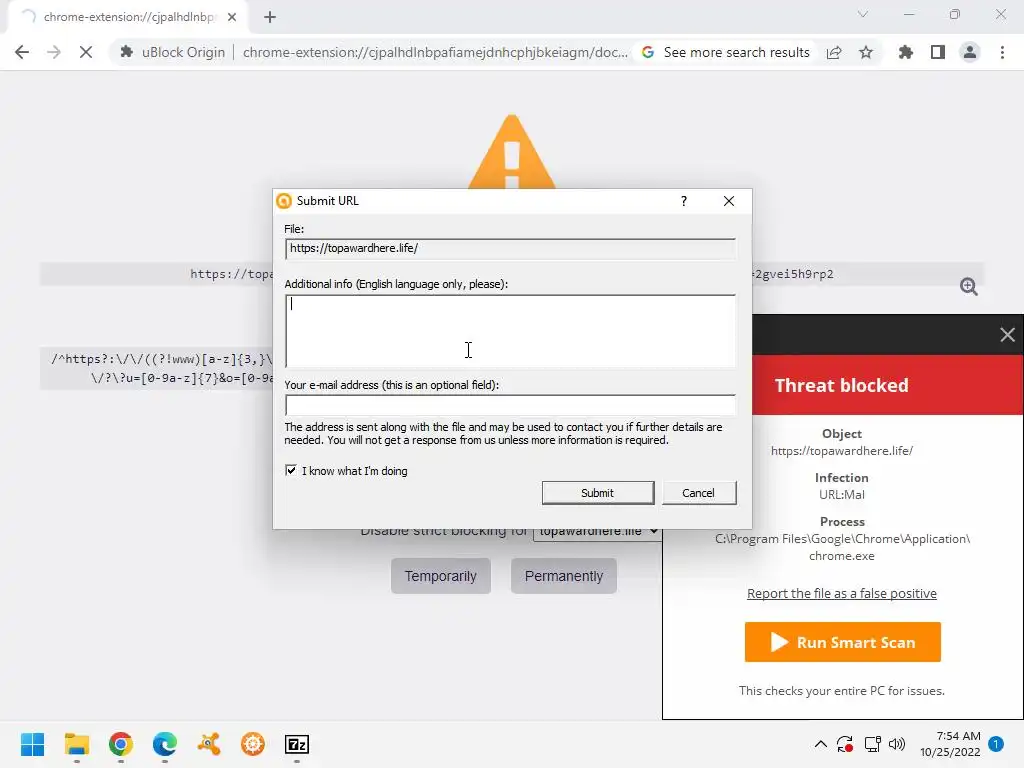This screenshot has height=768, width=1024.
Task: Click the Chrome taskbar icon
Action: pyautogui.click(x=121, y=744)
